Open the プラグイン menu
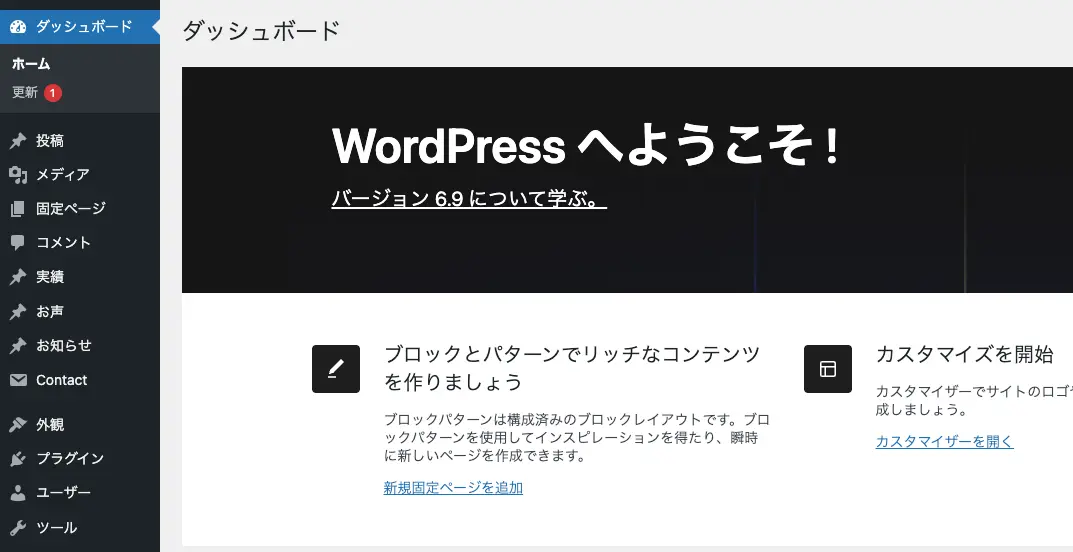This screenshot has height=552, width=1073. pos(80,459)
